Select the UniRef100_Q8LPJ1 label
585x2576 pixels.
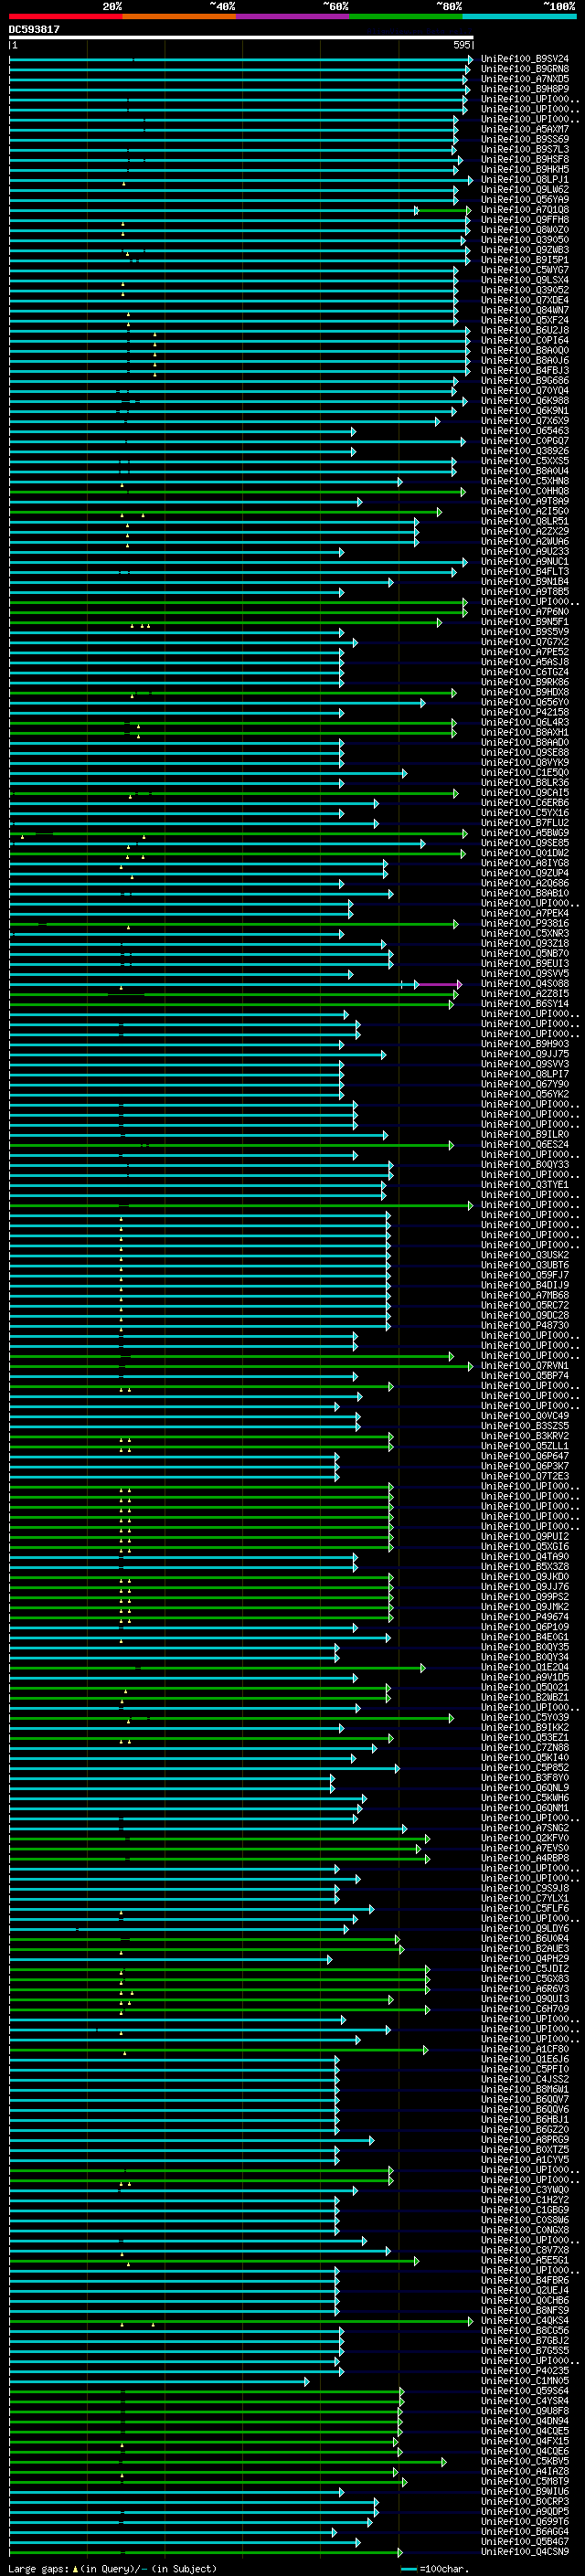[x=525, y=181]
